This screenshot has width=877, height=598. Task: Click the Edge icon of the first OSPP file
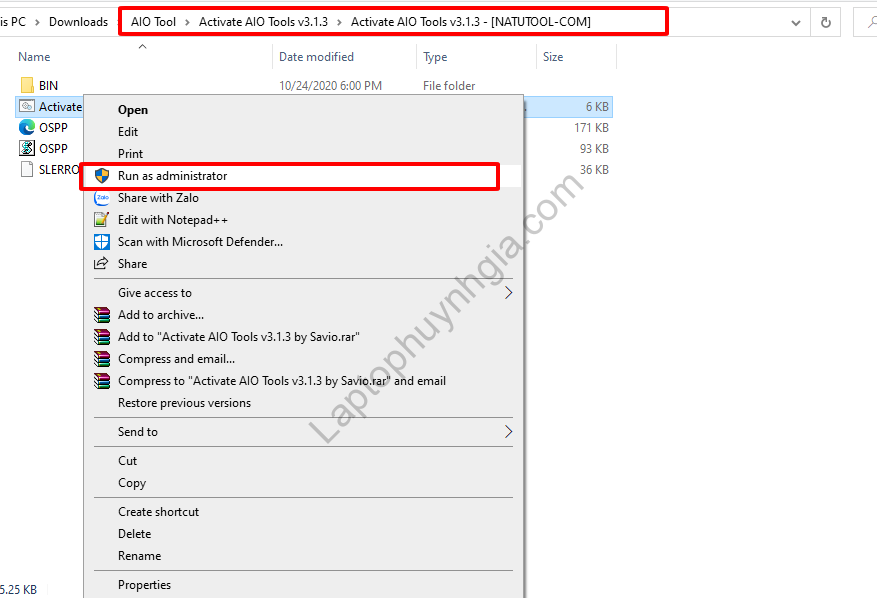[27, 128]
